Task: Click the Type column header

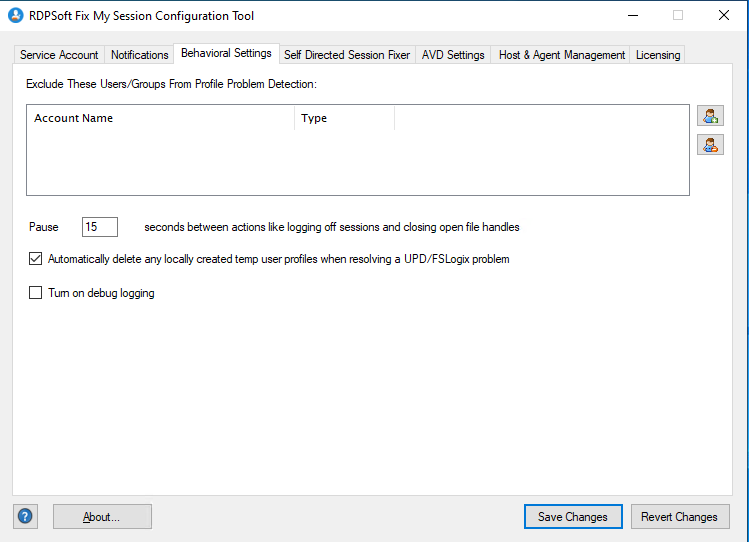Action: [x=344, y=118]
